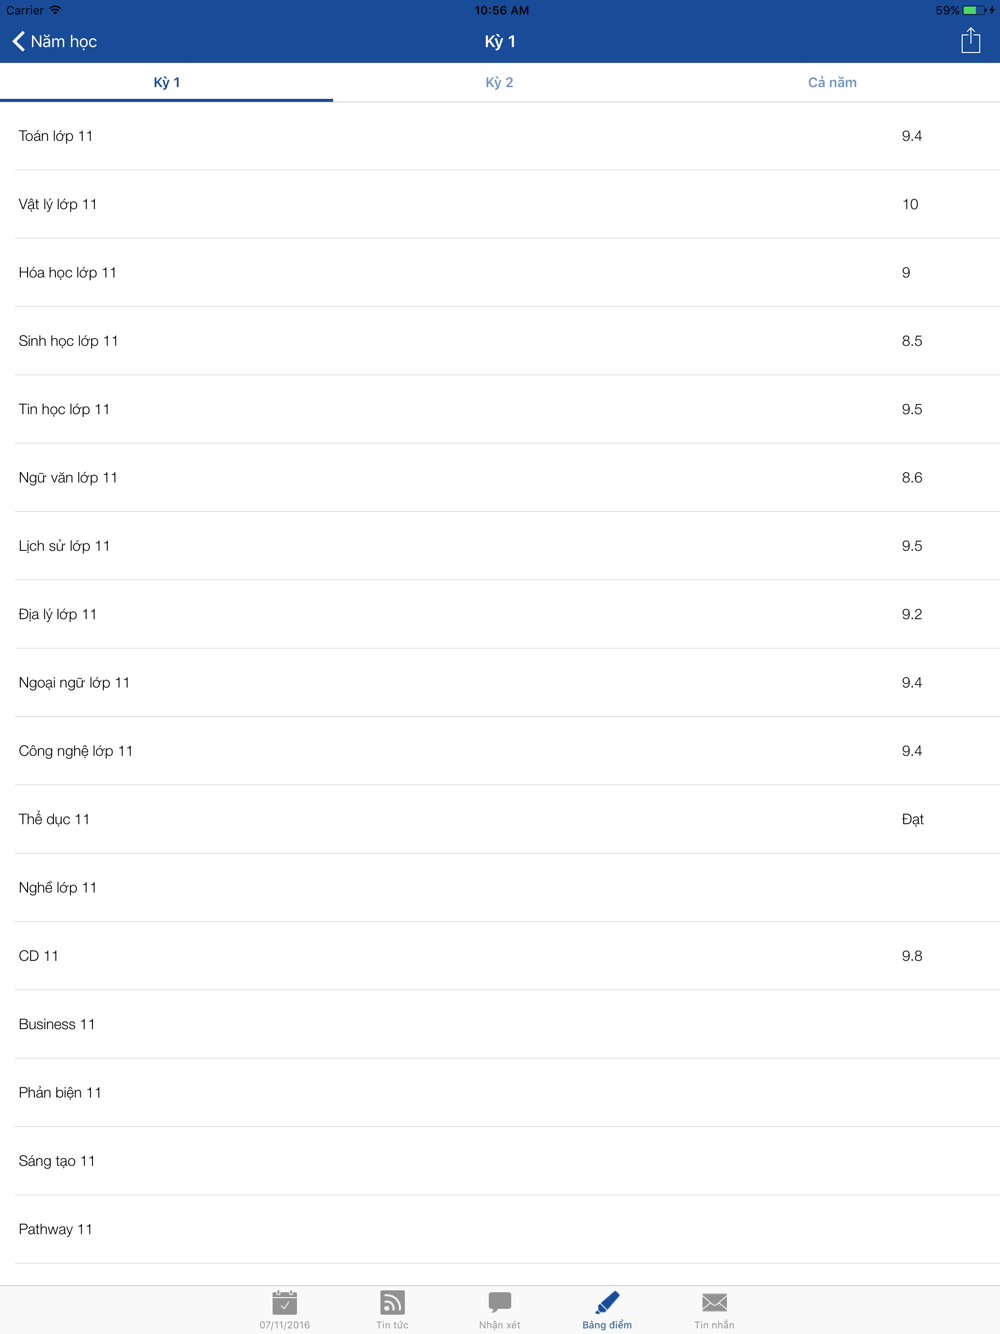Open the Vật lý lớp 11 row
1000x1334 pixels.
[x=500, y=204]
